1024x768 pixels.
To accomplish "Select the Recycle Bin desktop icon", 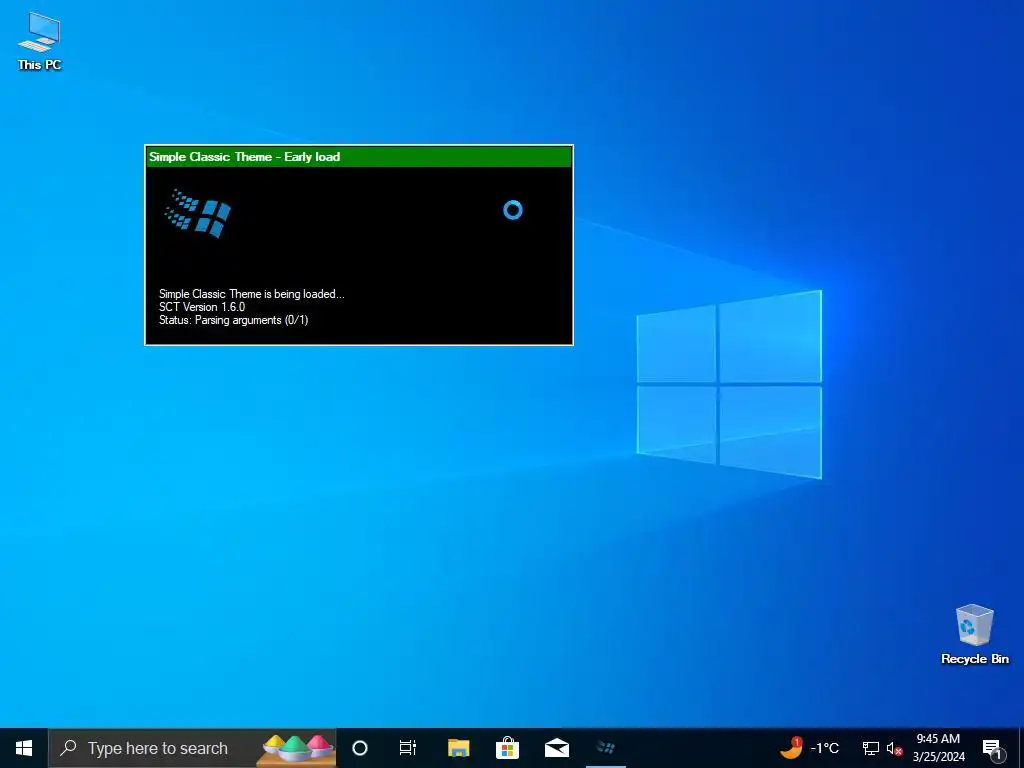I will pos(974,634).
